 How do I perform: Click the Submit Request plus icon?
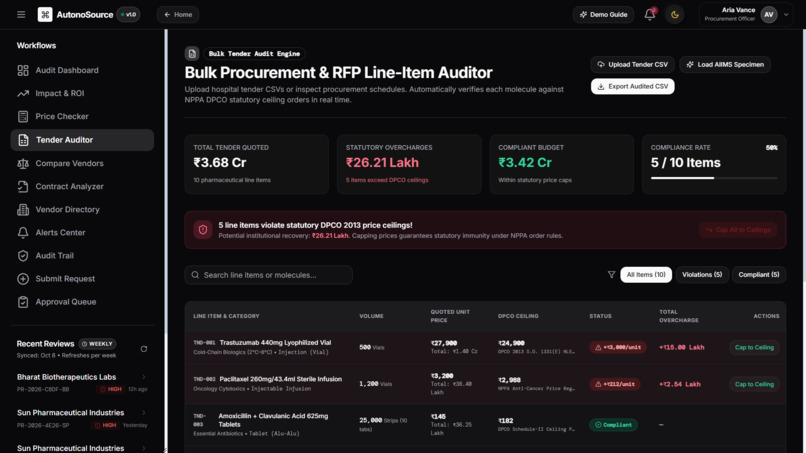(x=23, y=279)
